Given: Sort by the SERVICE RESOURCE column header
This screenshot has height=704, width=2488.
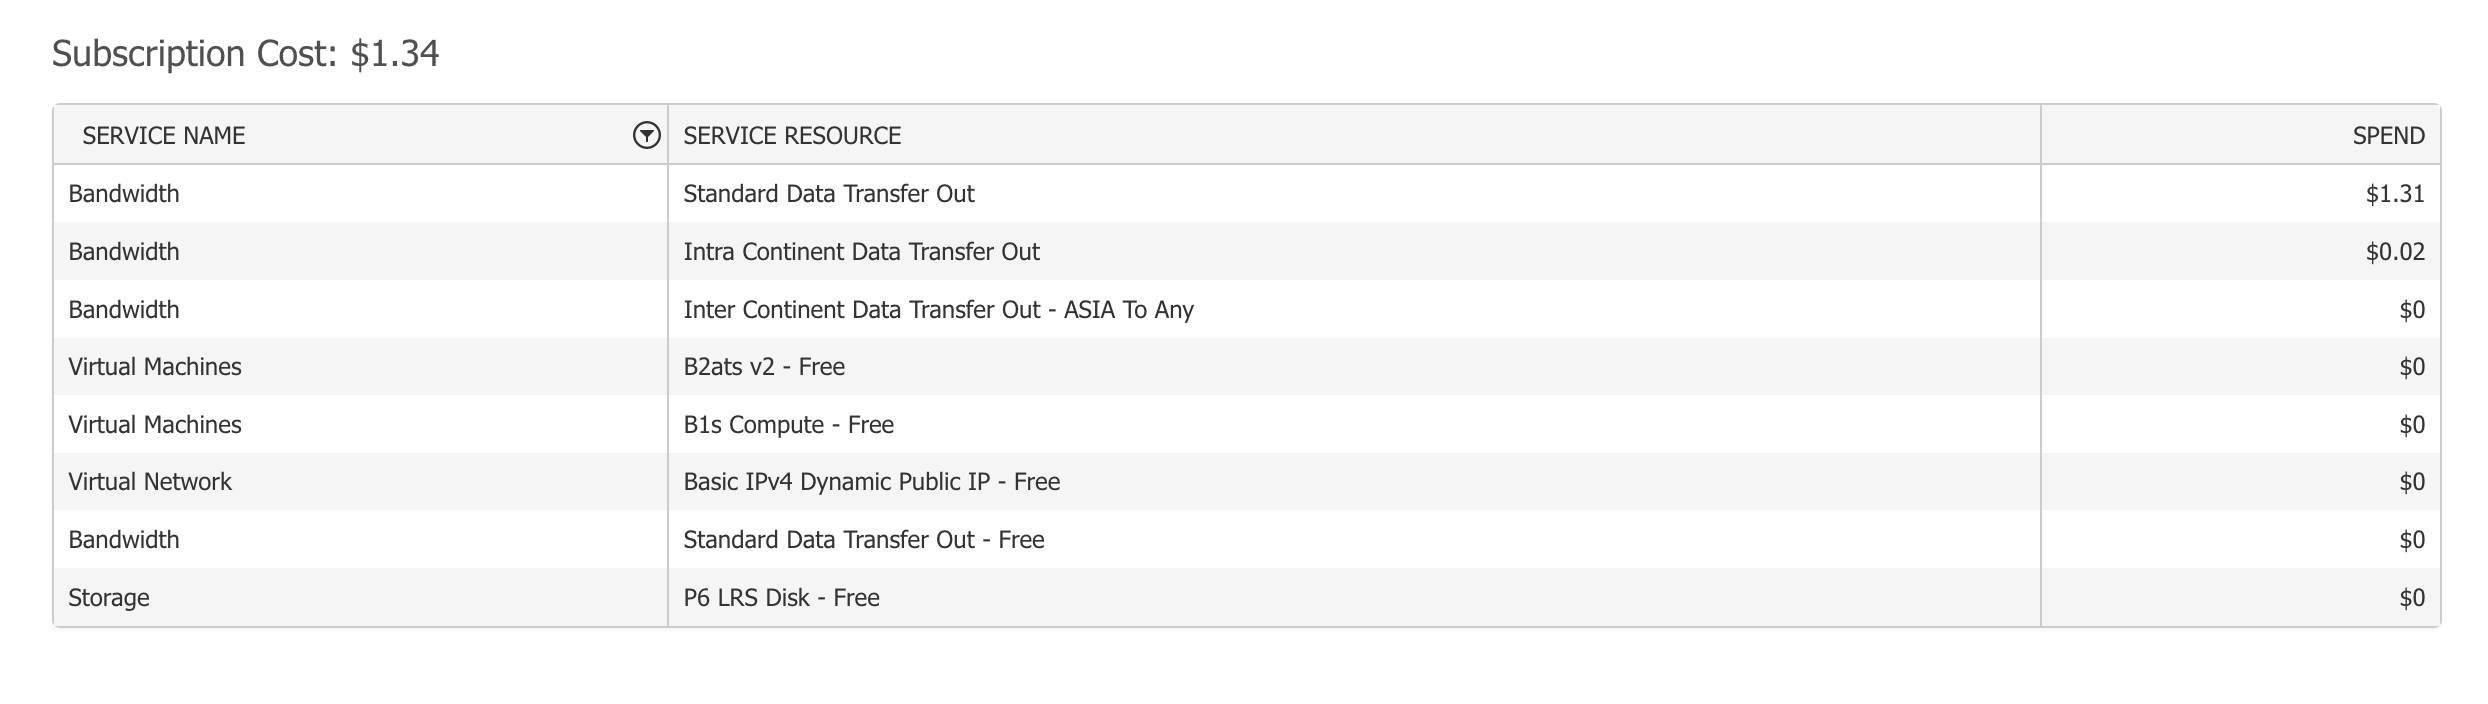Looking at the screenshot, I should point(792,136).
